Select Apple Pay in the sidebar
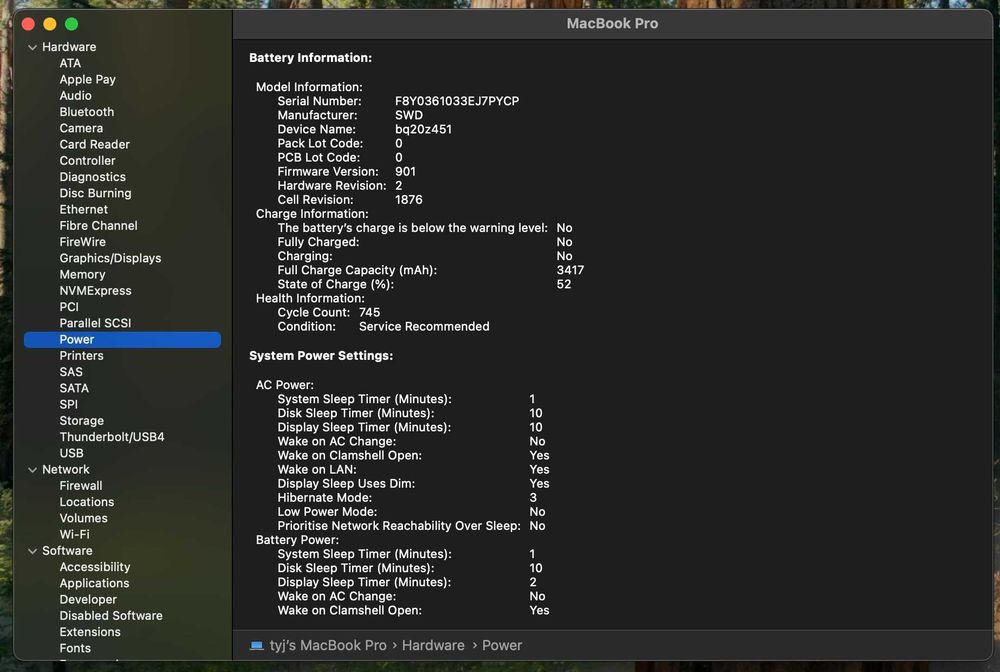The width and height of the screenshot is (1000, 672). click(x=87, y=80)
